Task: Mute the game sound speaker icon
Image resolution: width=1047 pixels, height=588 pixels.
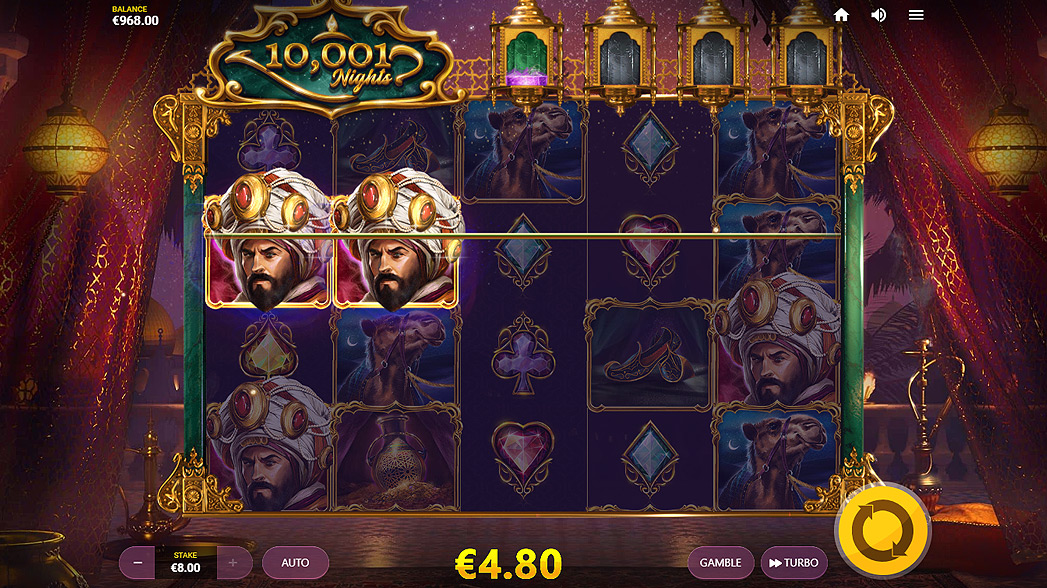Action: [878, 15]
